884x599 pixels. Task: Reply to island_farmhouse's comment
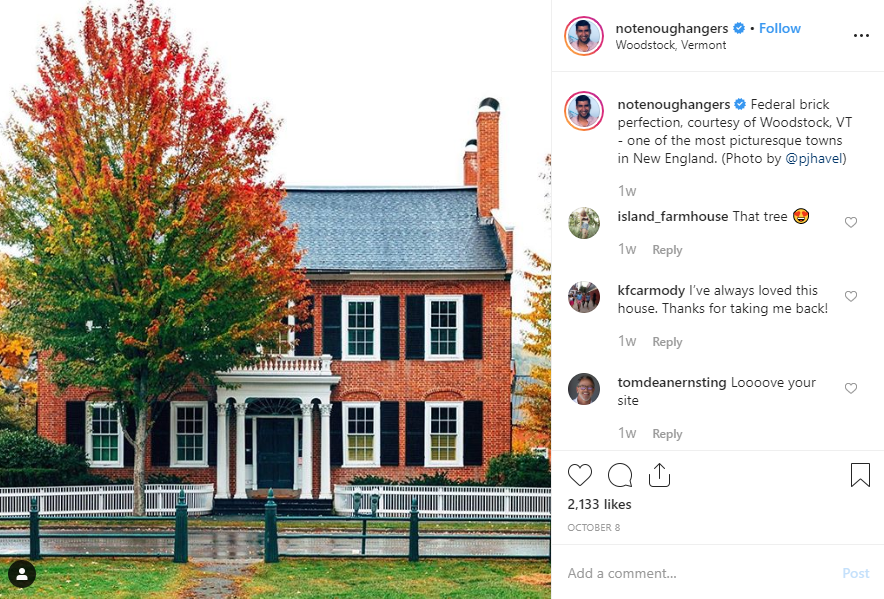point(668,250)
